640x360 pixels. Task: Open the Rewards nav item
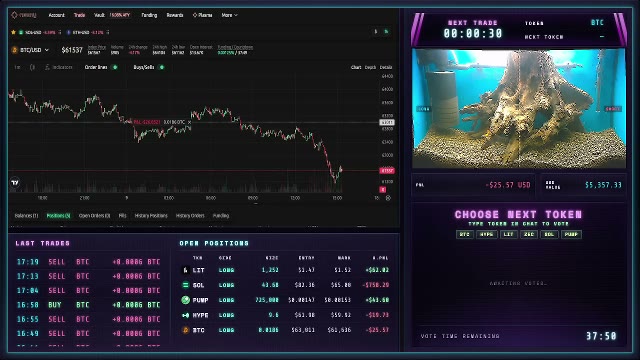175,15
